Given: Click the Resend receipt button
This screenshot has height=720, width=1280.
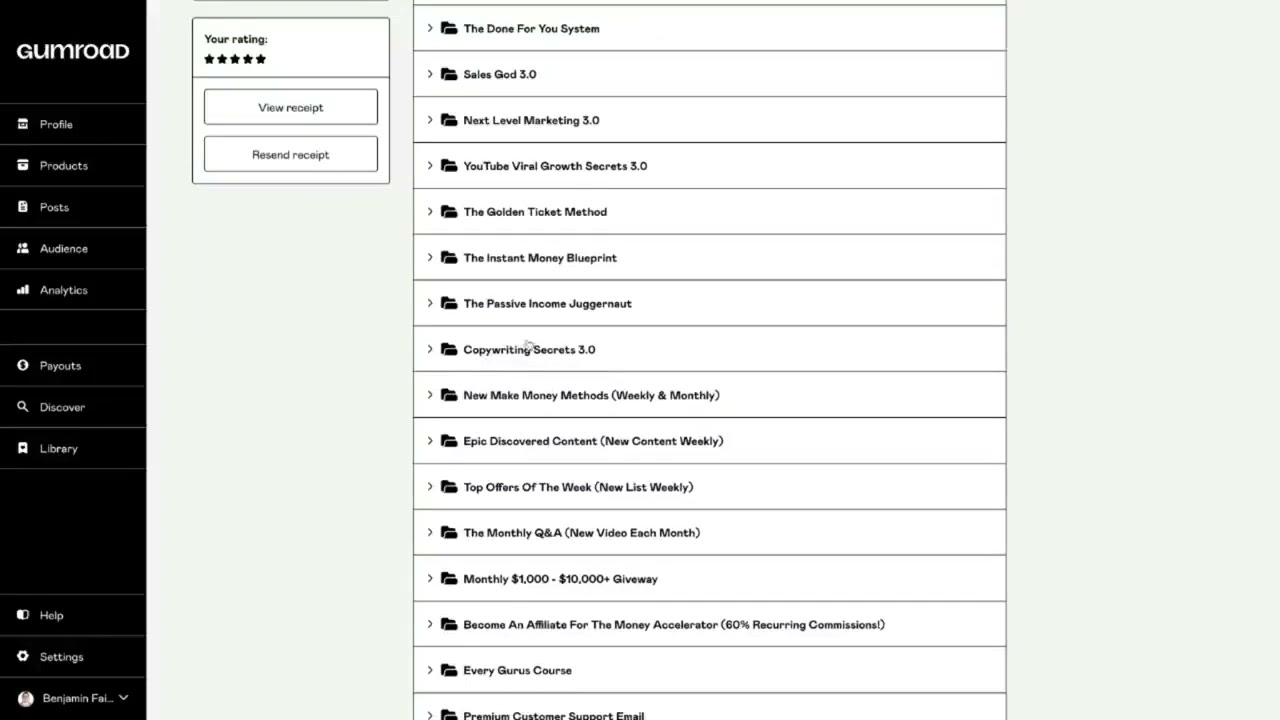Looking at the screenshot, I should click(x=291, y=154).
